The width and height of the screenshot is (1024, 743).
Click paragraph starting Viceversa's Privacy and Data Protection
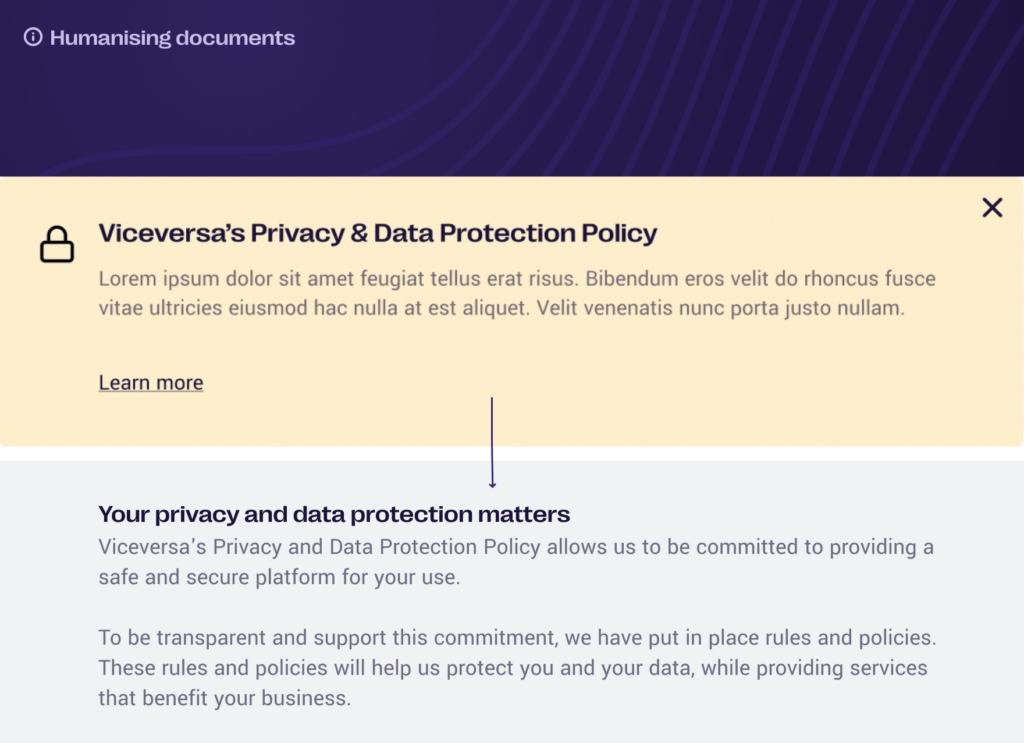[x=516, y=561]
